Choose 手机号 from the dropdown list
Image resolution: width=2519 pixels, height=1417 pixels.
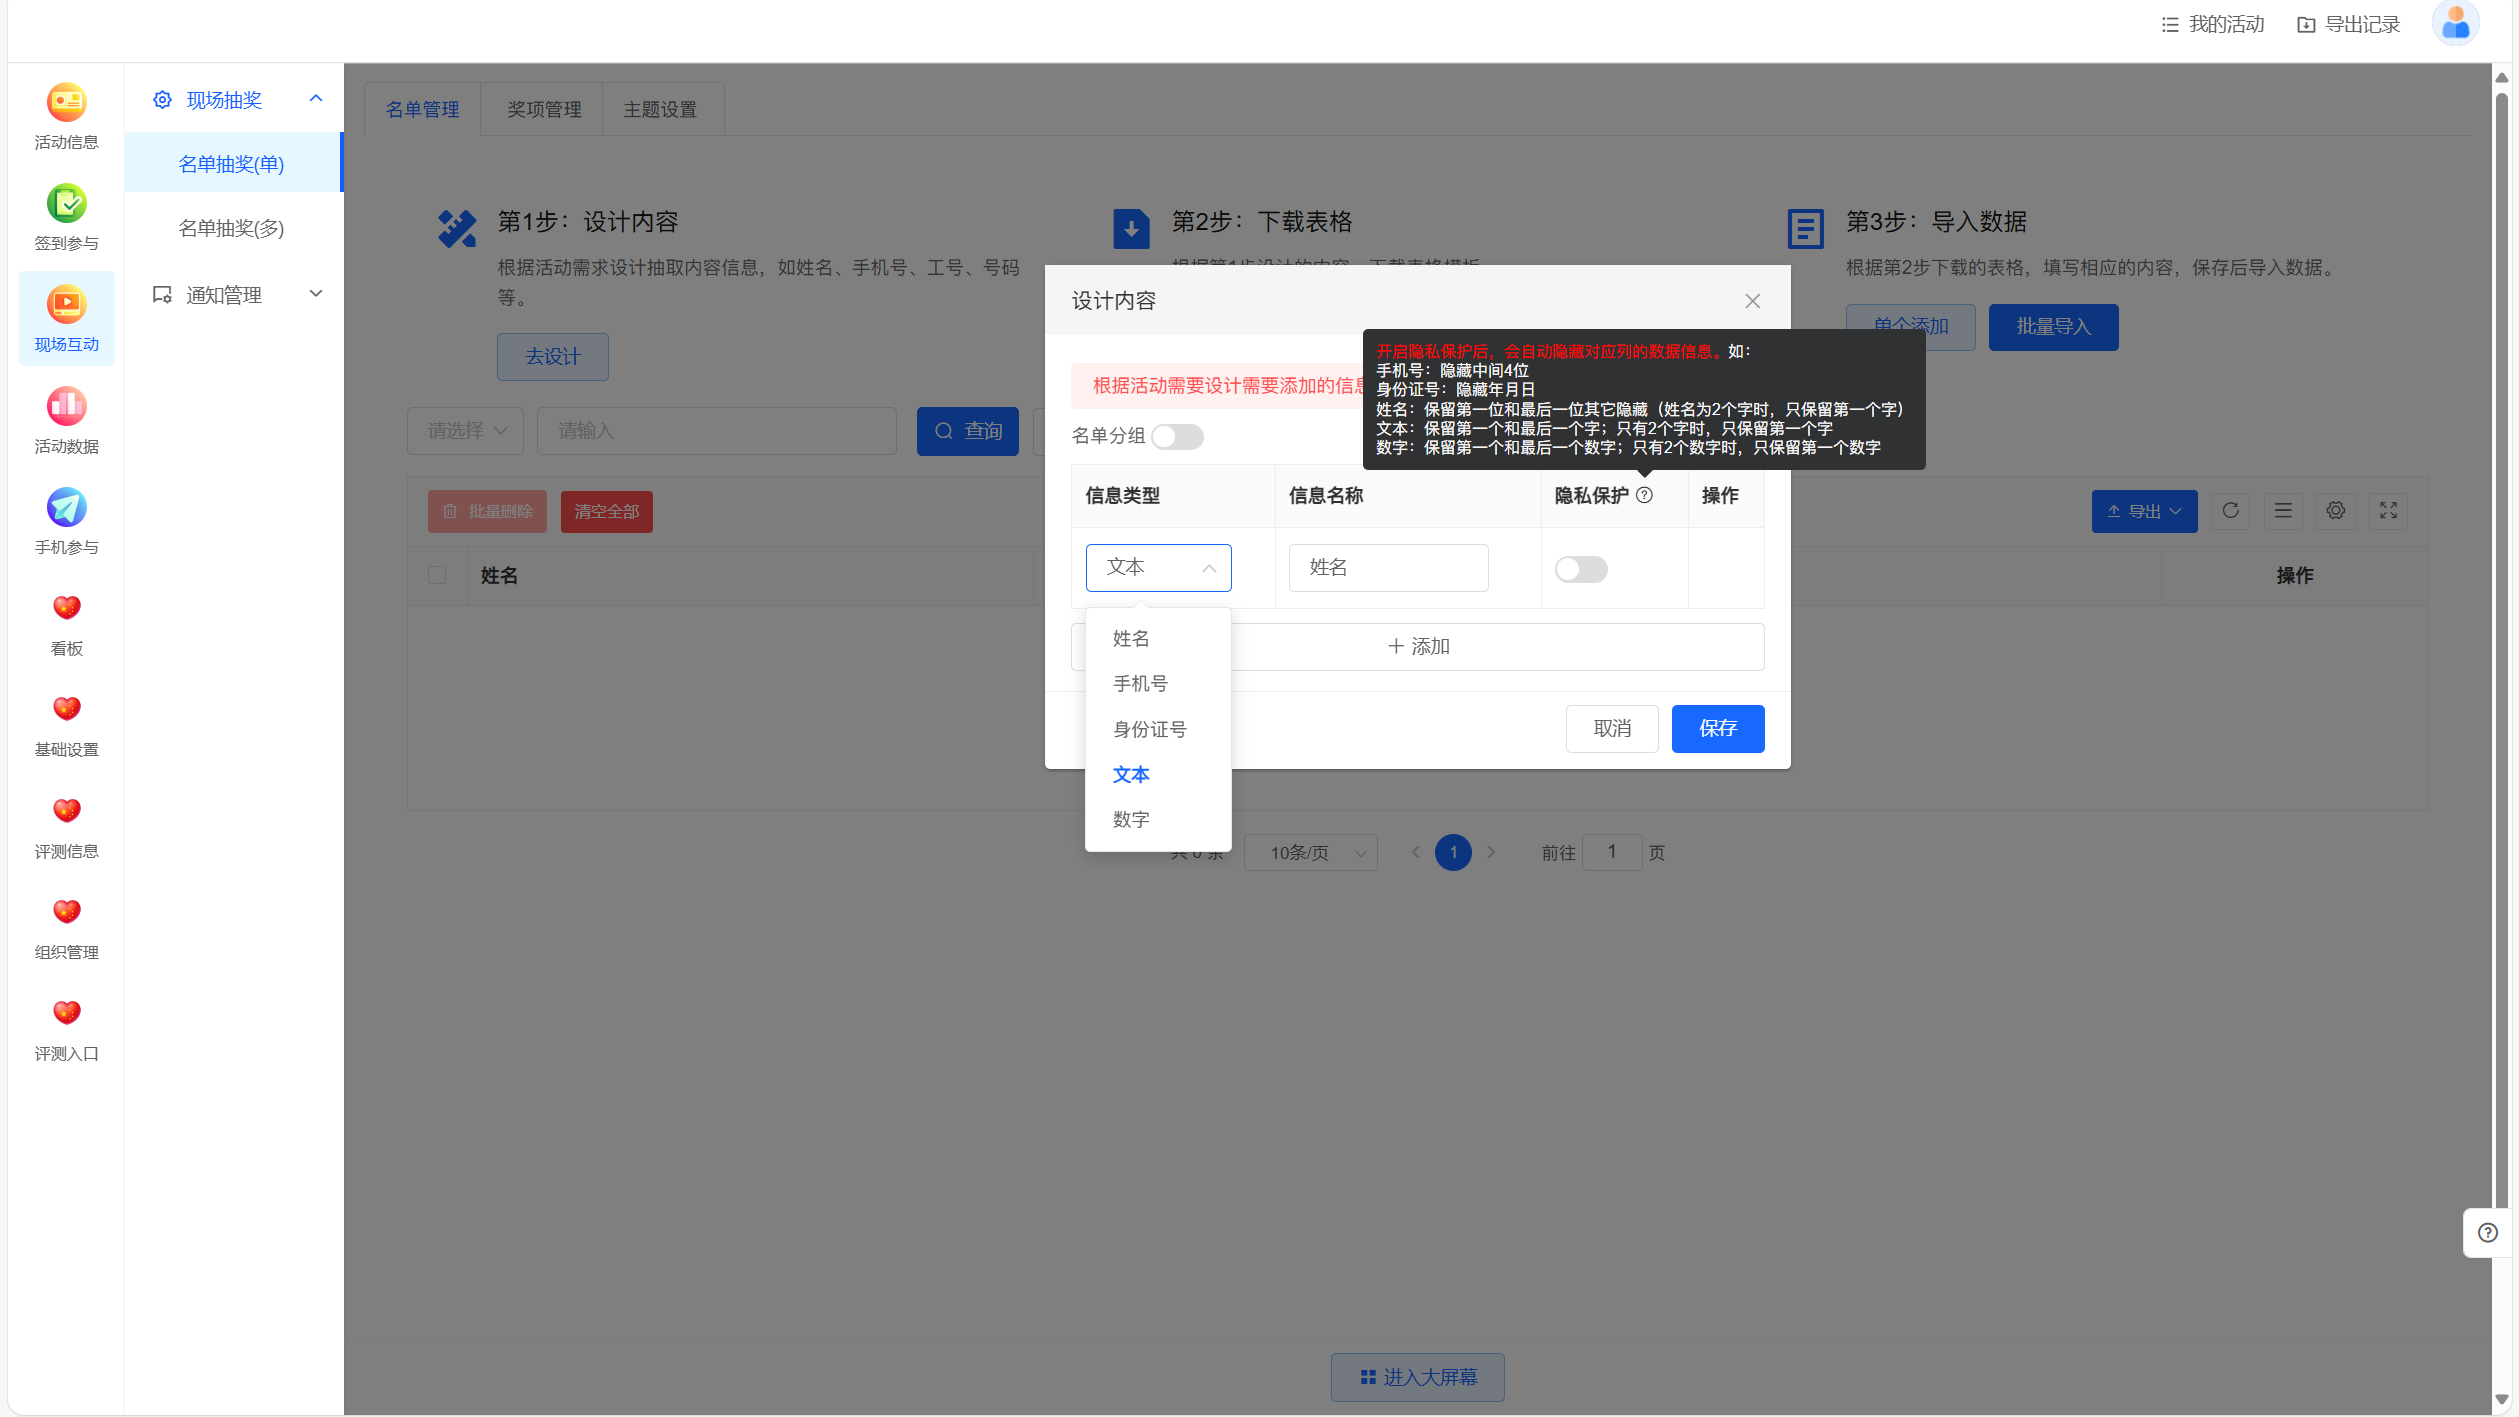[1140, 684]
